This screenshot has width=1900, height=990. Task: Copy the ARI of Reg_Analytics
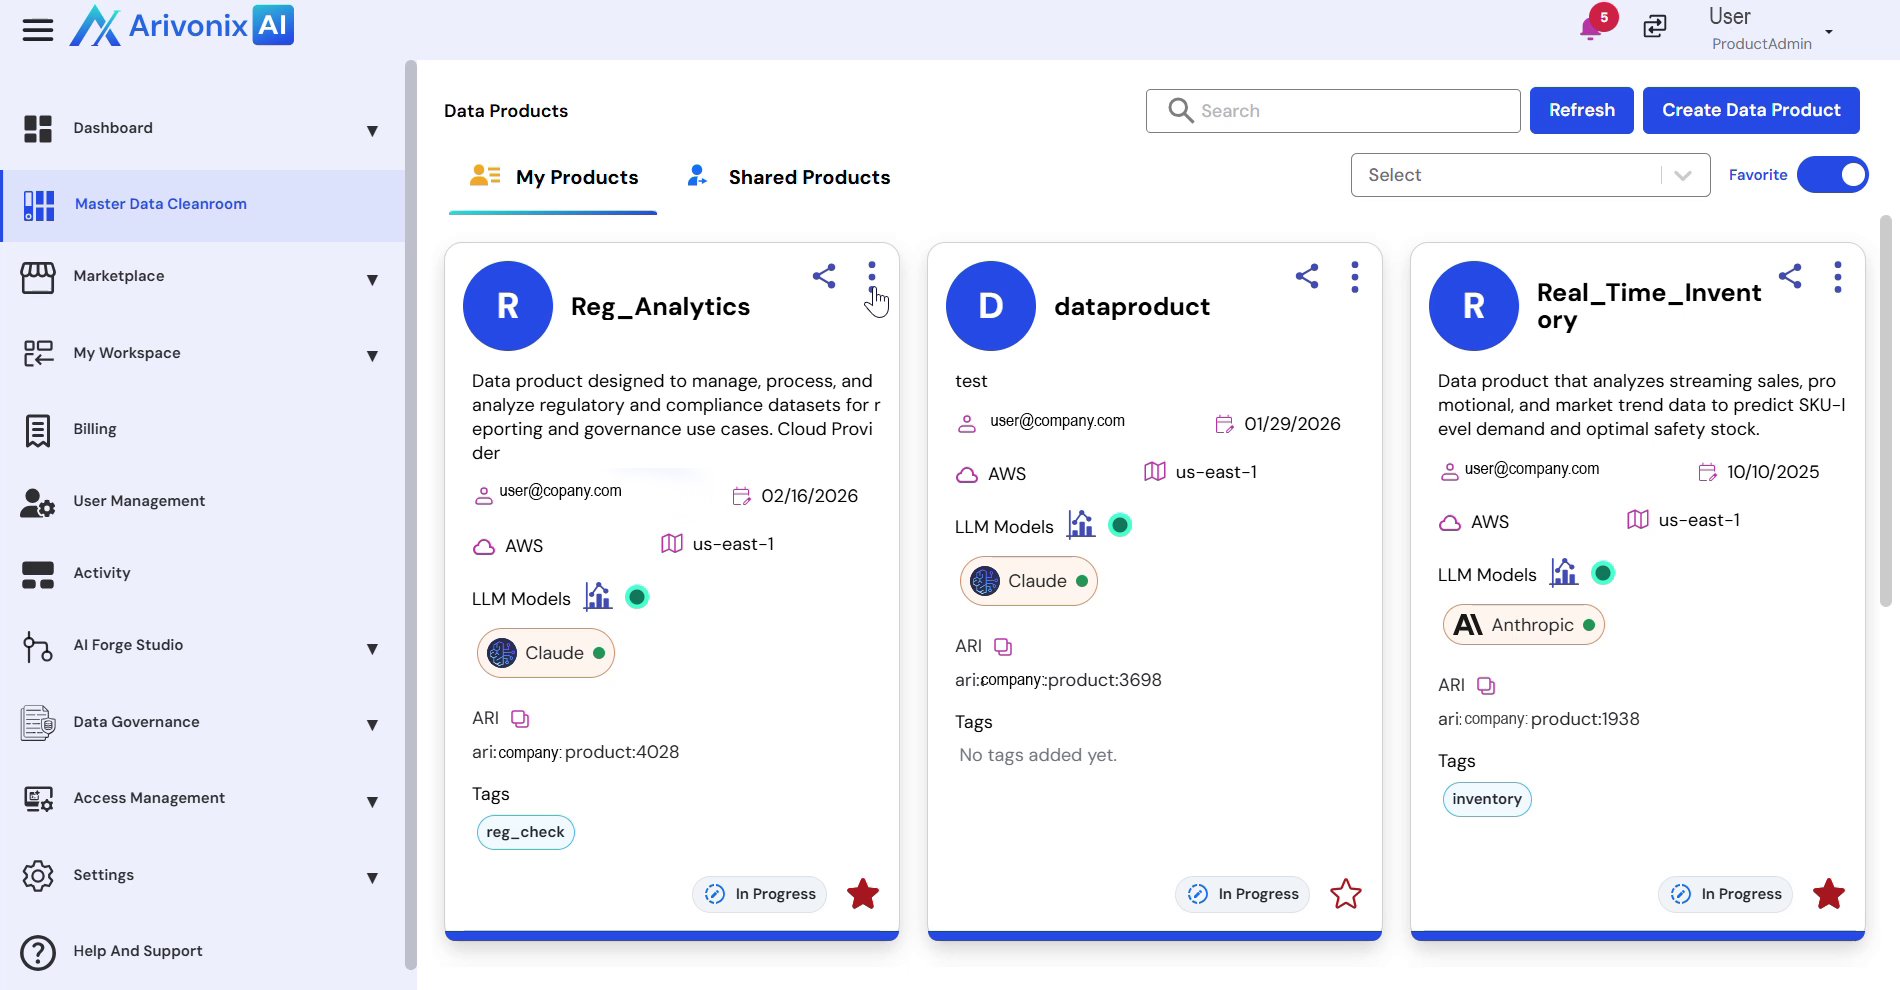click(x=520, y=719)
